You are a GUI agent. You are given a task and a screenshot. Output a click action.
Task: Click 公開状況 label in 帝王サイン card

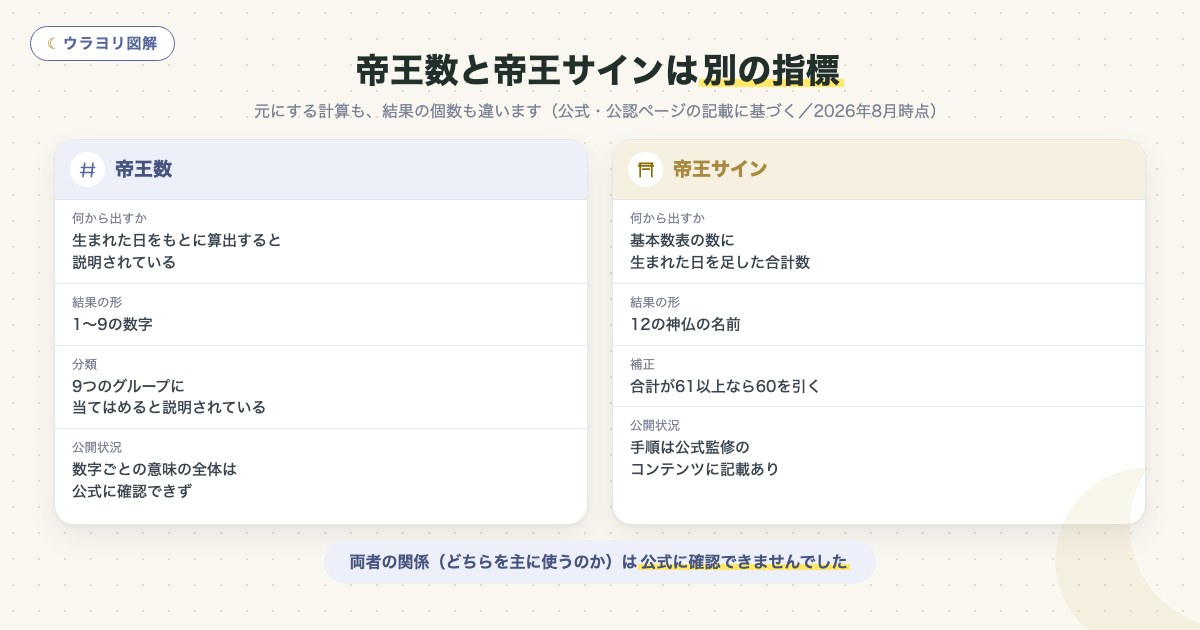[655, 425]
